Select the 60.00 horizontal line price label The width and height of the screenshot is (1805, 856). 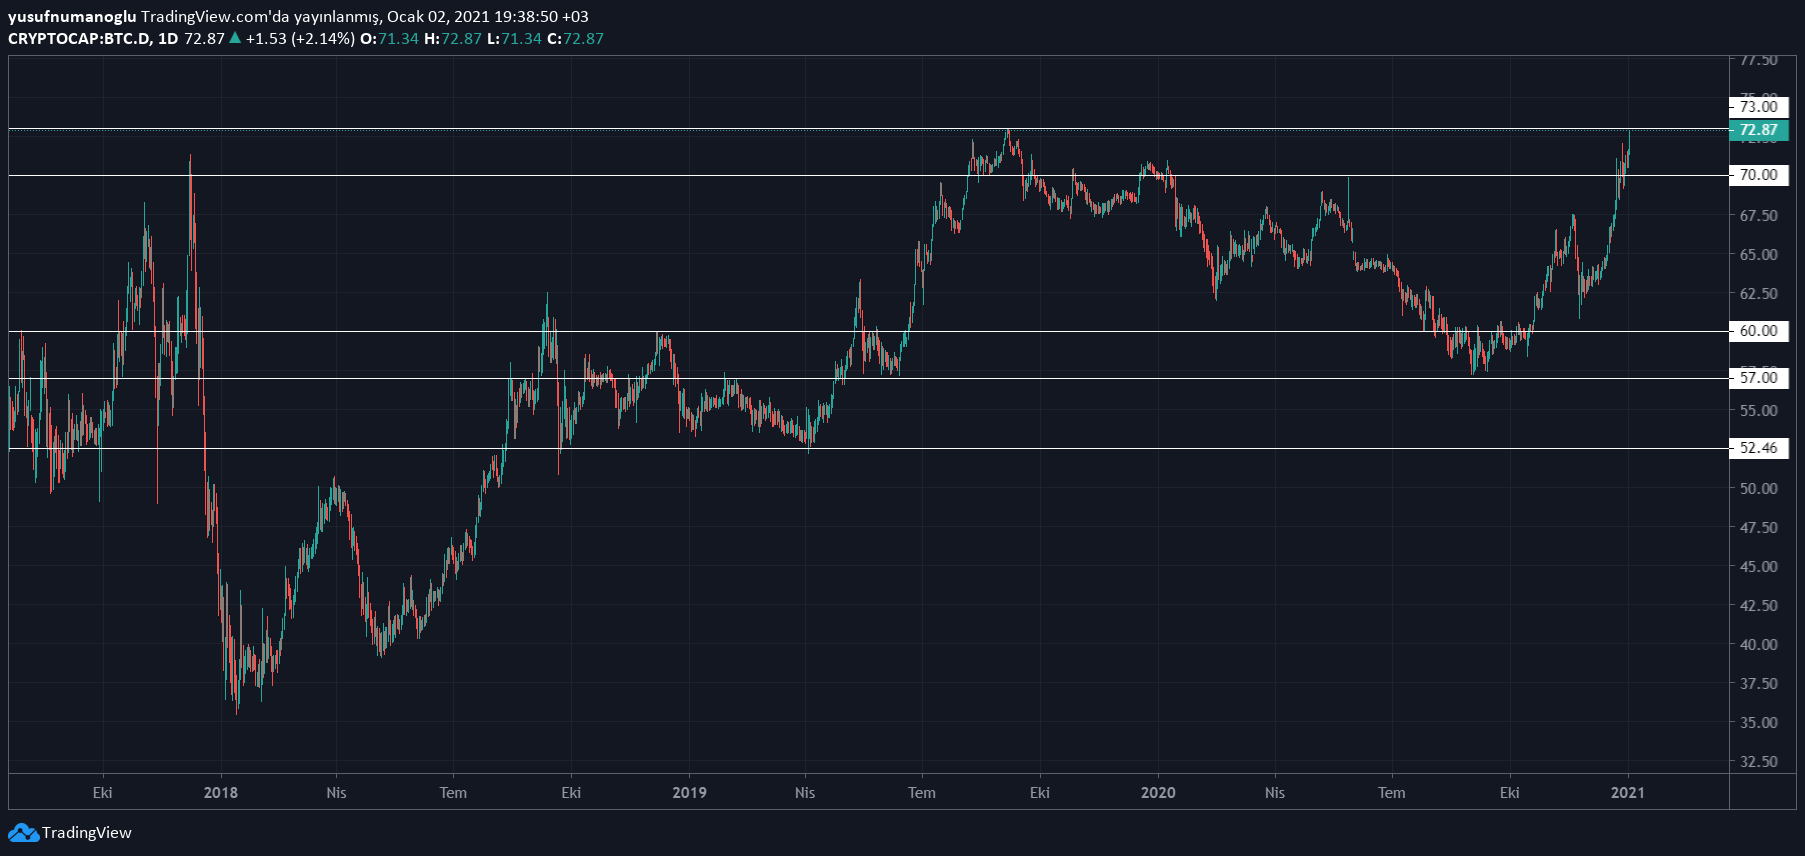coord(1758,331)
